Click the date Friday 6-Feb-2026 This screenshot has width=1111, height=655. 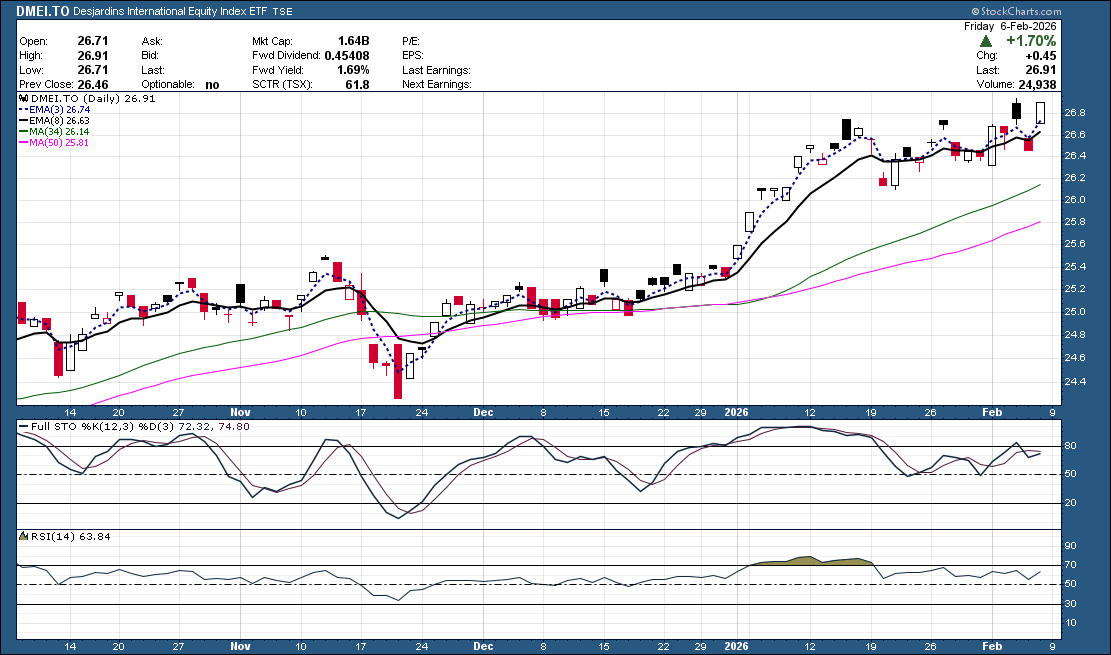click(x=1010, y=26)
